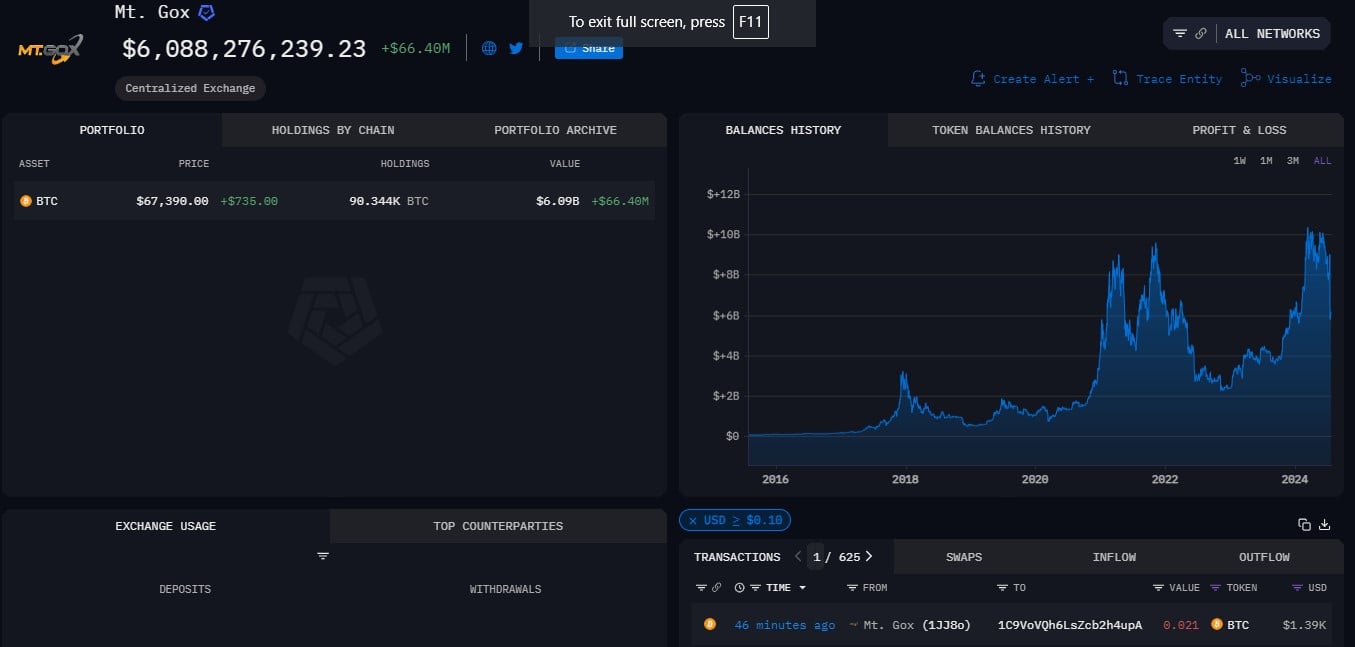1355x647 pixels.
Task: Click the BTC asset name in portfolio
Action: pyautogui.click(x=47, y=201)
